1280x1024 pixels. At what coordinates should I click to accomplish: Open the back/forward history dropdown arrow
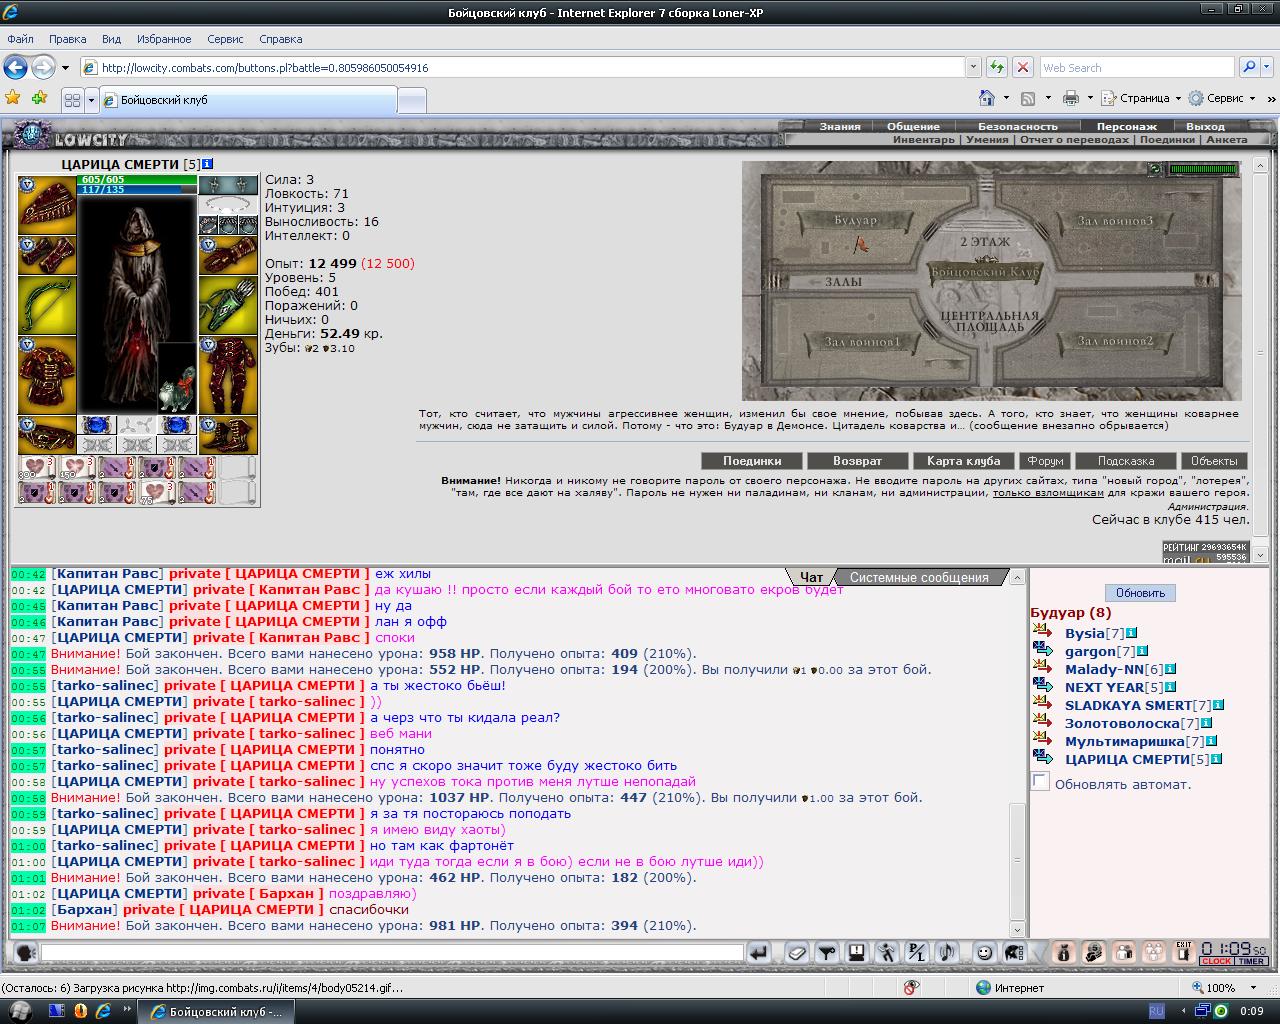(x=65, y=68)
